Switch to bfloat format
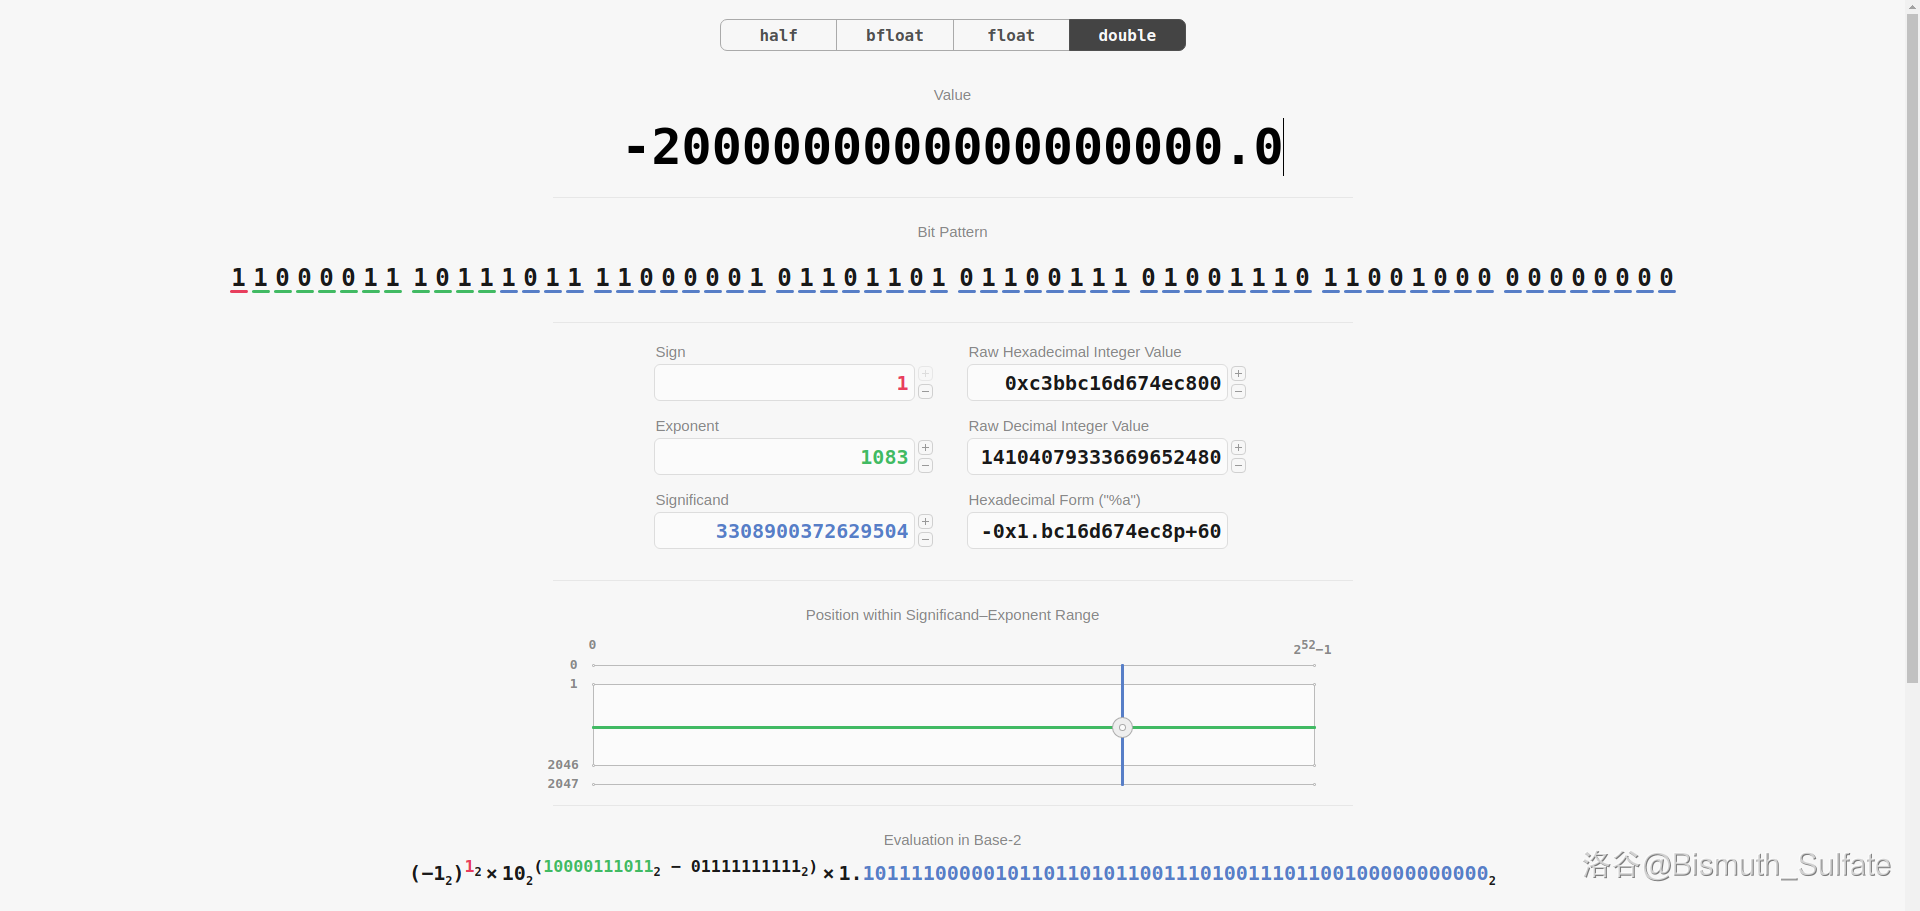The image size is (1920, 911). click(894, 35)
